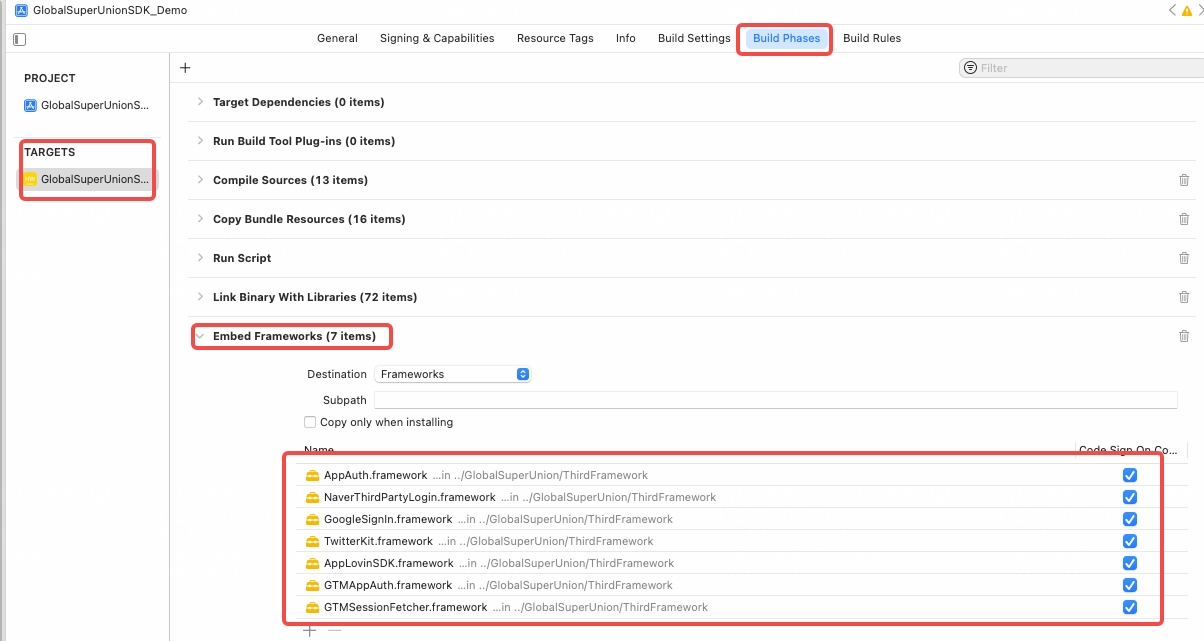Screen dimensions: 1204x641
Task: Open the Destination dropdown set to Frameworks
Action: (x=452, y=374)
